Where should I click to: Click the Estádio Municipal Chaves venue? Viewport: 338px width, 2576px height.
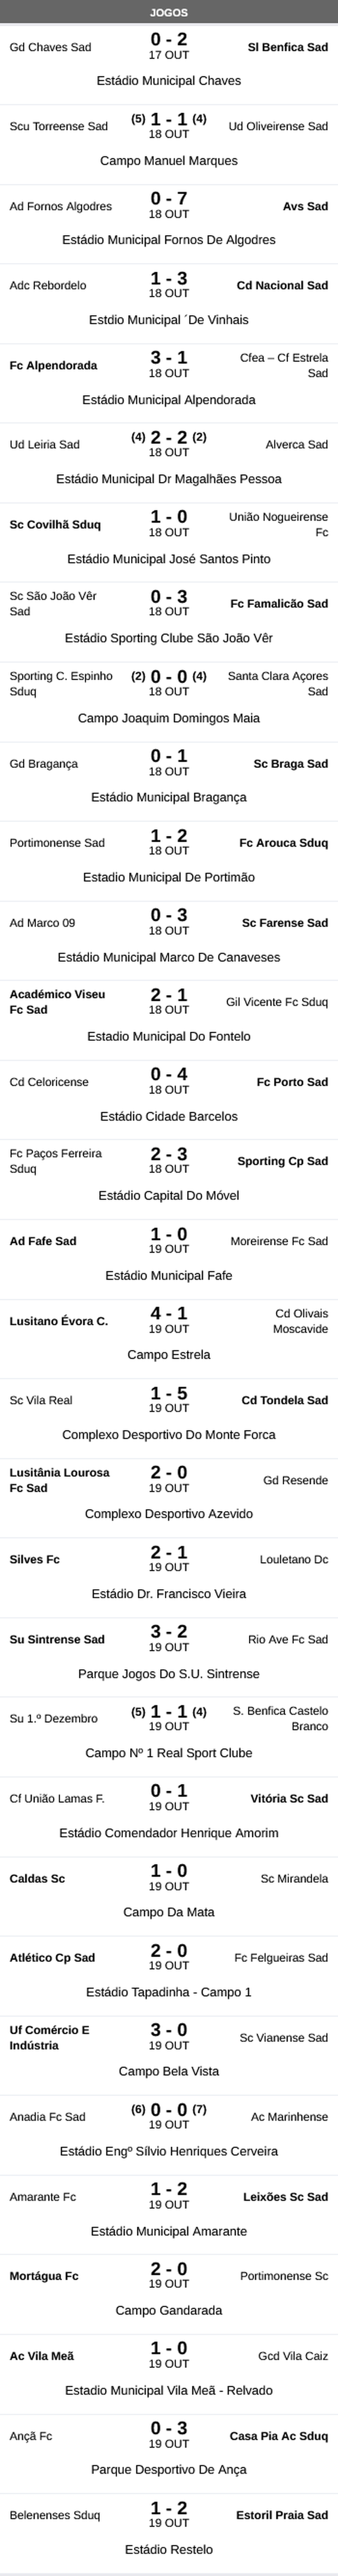pyautogui.click(x=168, y=80)
